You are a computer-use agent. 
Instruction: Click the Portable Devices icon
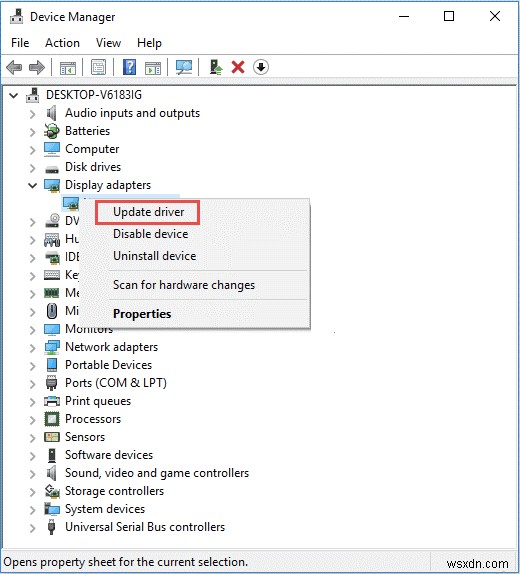coord(52,365)
